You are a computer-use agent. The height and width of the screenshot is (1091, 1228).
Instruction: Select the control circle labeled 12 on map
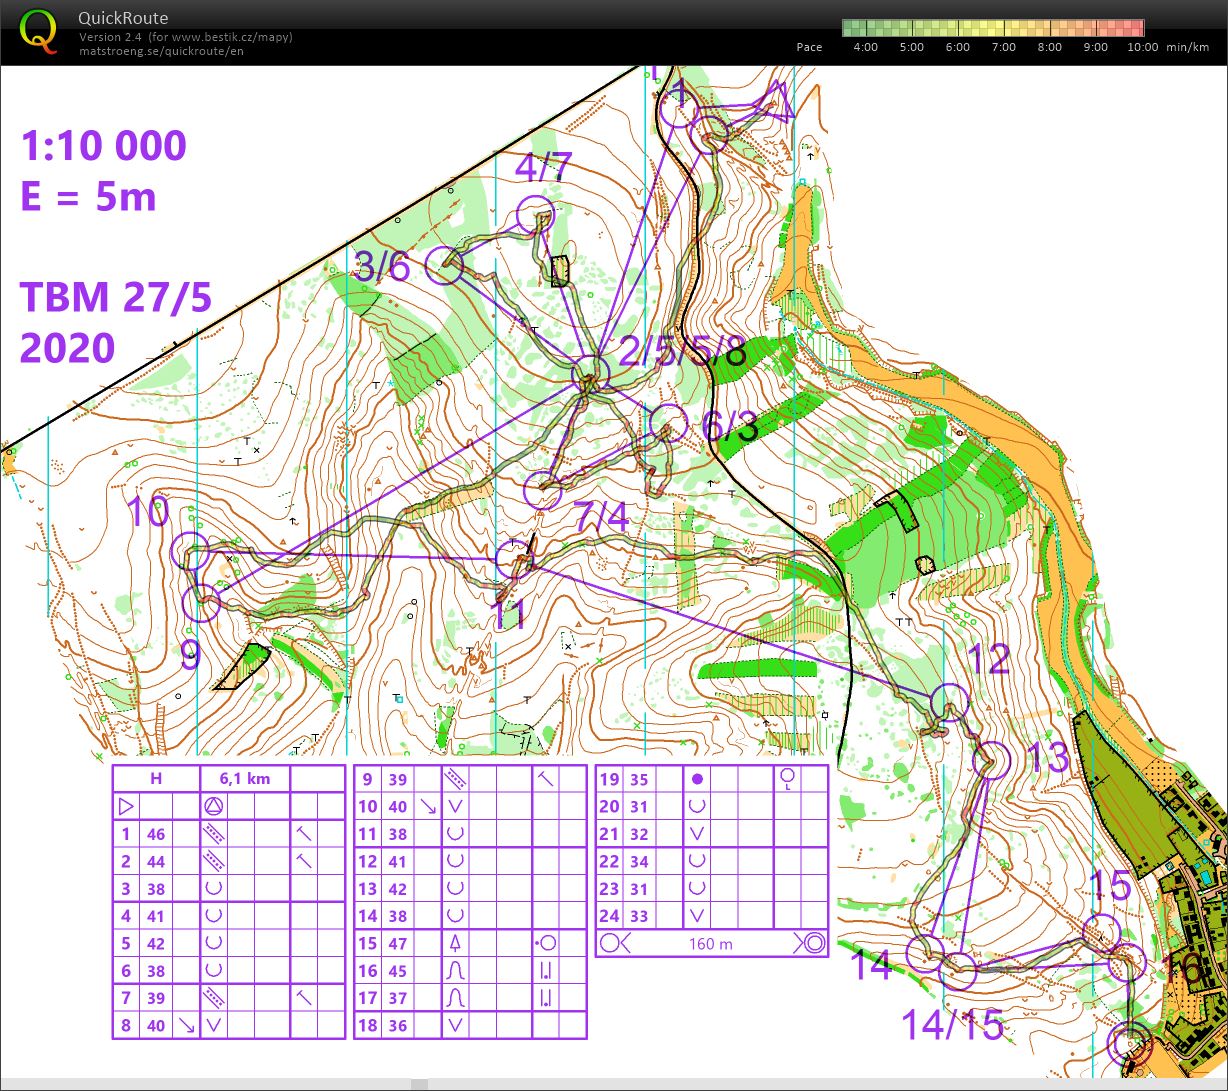pos(949,703)
